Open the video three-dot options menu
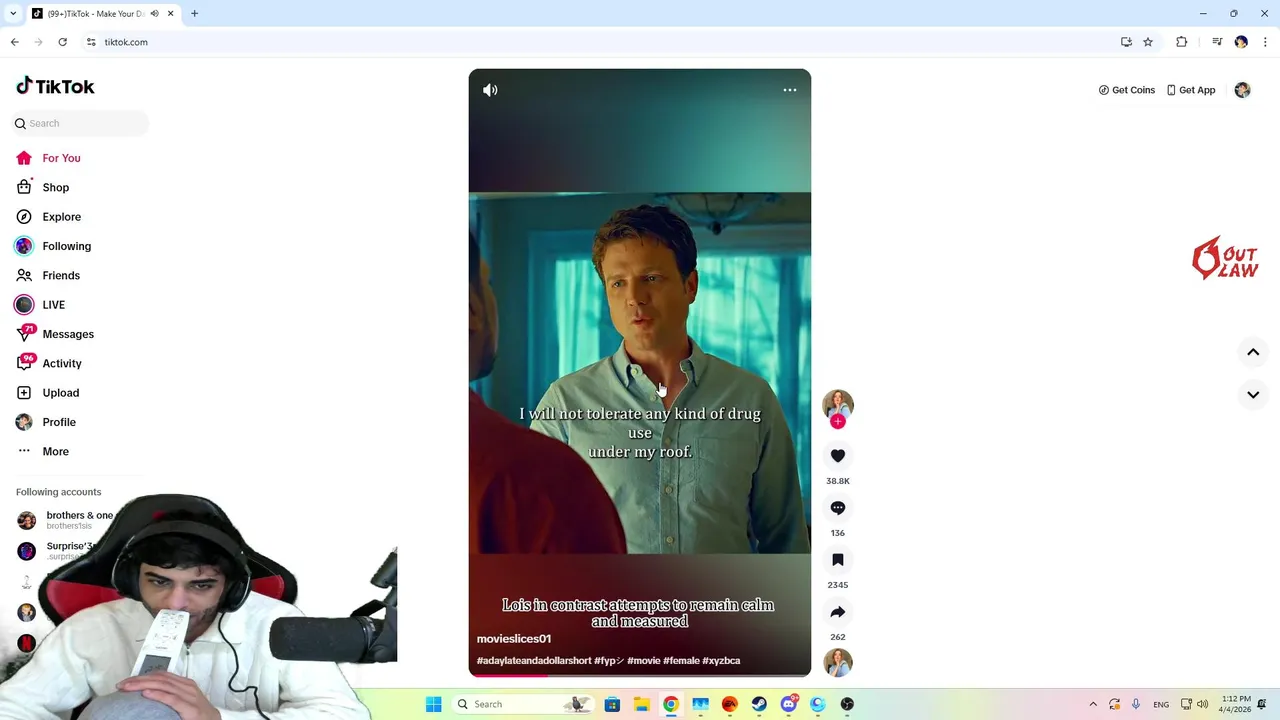The width and height of the screenshot is (1280, 720). click(789, 90)
